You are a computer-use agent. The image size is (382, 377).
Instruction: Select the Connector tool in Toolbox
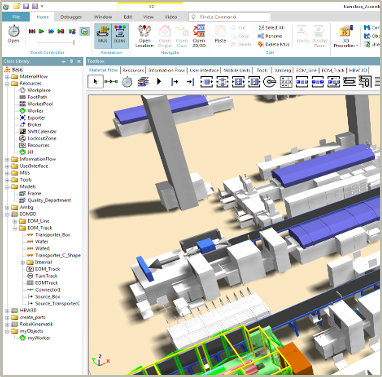[111, 81]
